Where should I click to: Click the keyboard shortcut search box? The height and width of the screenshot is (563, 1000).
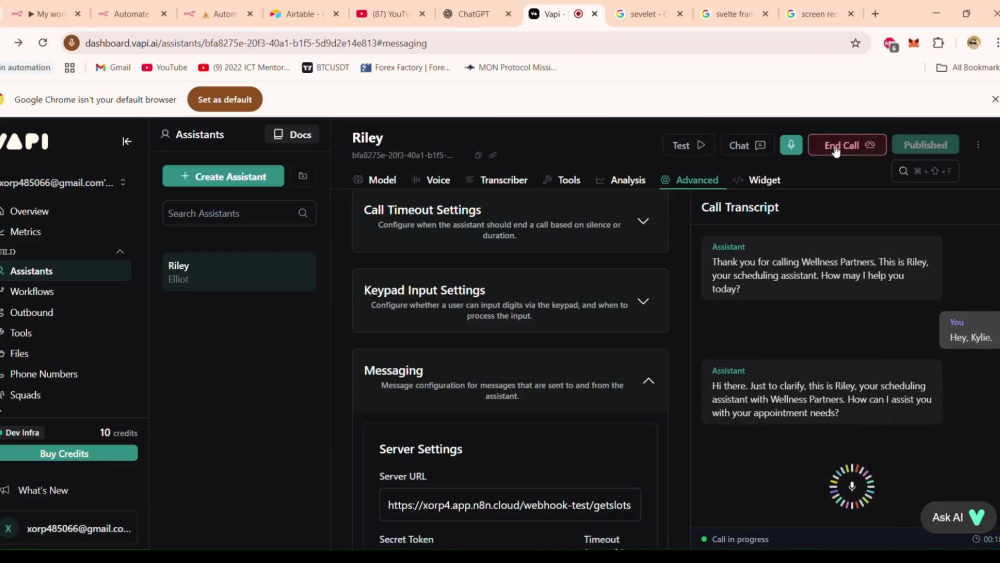point(925,171)
